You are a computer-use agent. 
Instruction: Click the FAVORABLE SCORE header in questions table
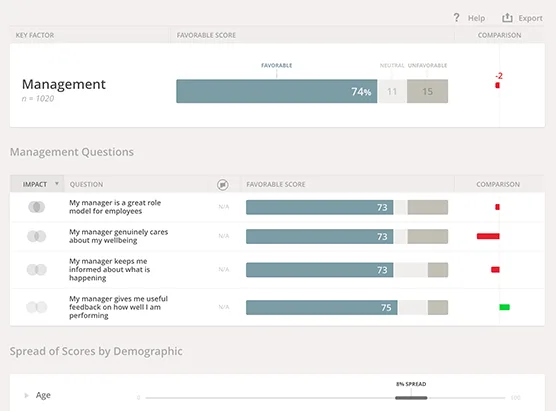point(276,184)
